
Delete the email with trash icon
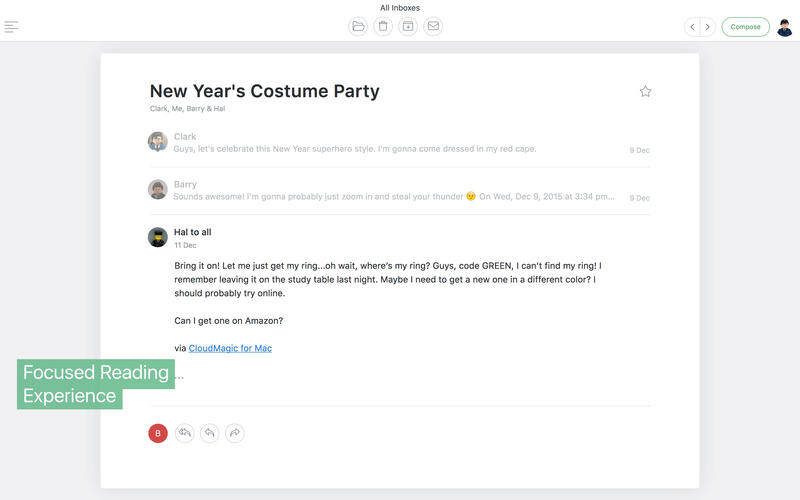(x=383, y=27)
